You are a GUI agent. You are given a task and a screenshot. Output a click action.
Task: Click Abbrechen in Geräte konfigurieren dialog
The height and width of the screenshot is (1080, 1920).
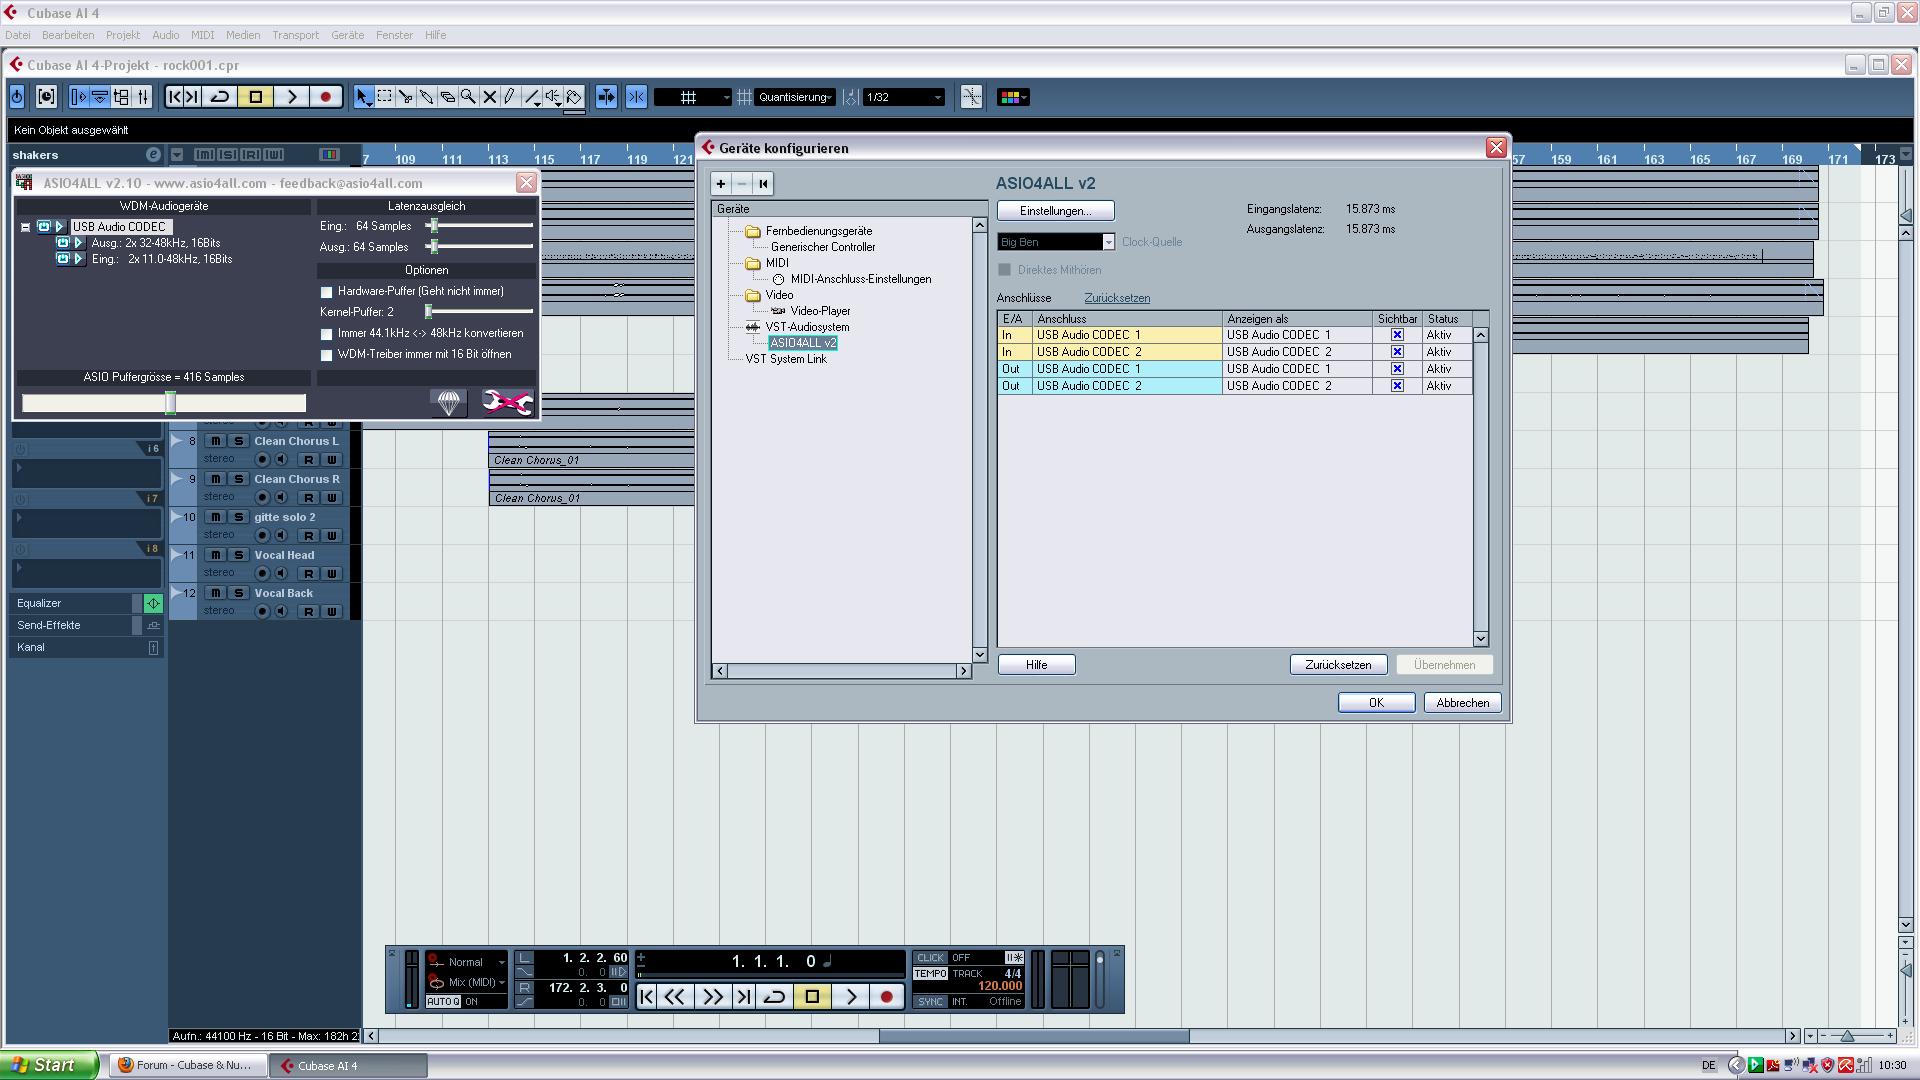pos(1462,703)
